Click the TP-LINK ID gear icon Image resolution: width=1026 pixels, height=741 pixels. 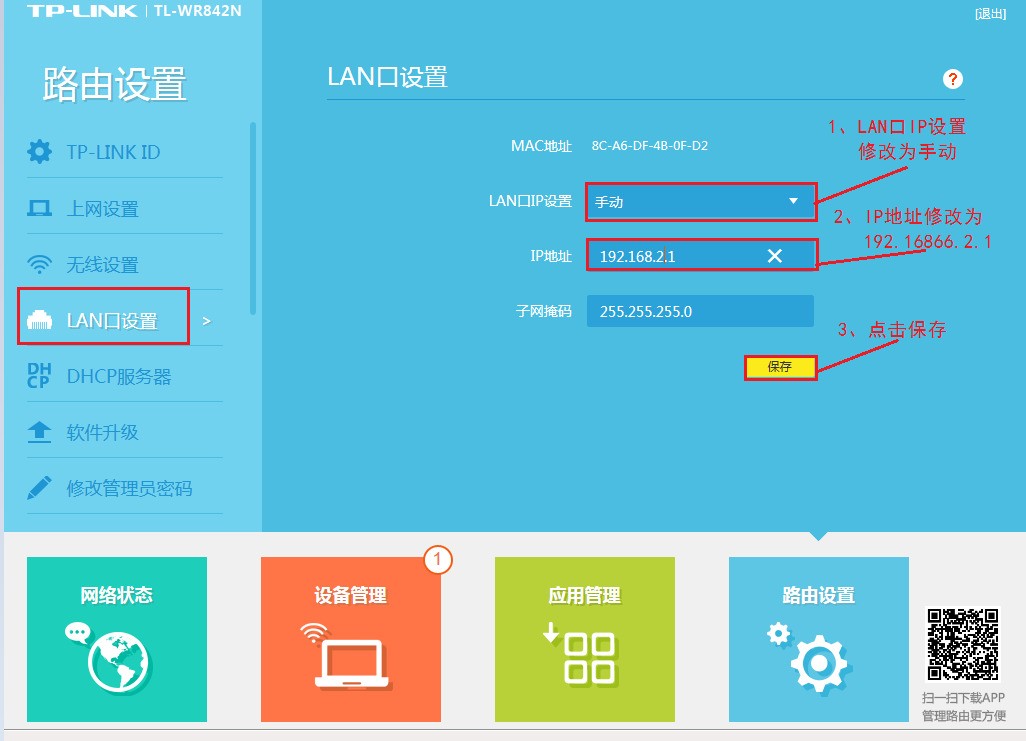point(39,151)
